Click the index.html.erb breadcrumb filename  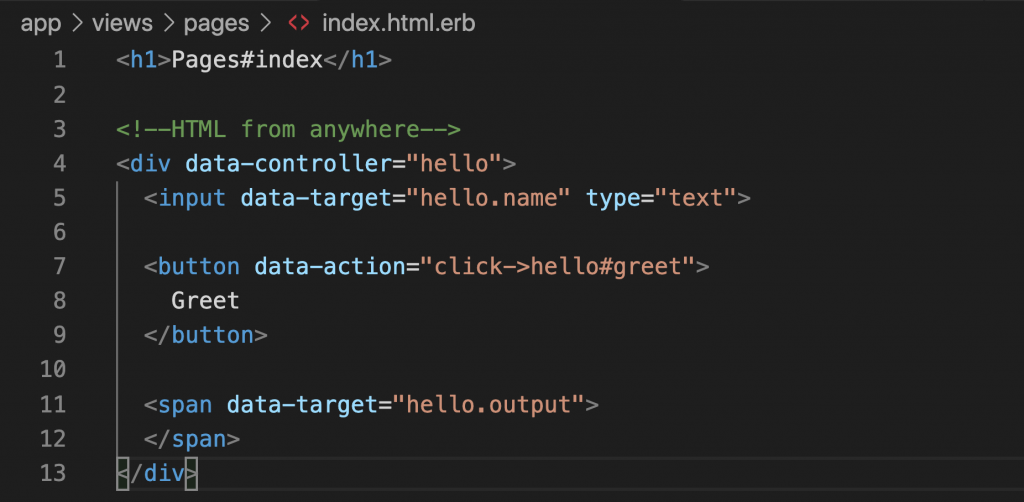pyautogui.click(x=398, y=24)
